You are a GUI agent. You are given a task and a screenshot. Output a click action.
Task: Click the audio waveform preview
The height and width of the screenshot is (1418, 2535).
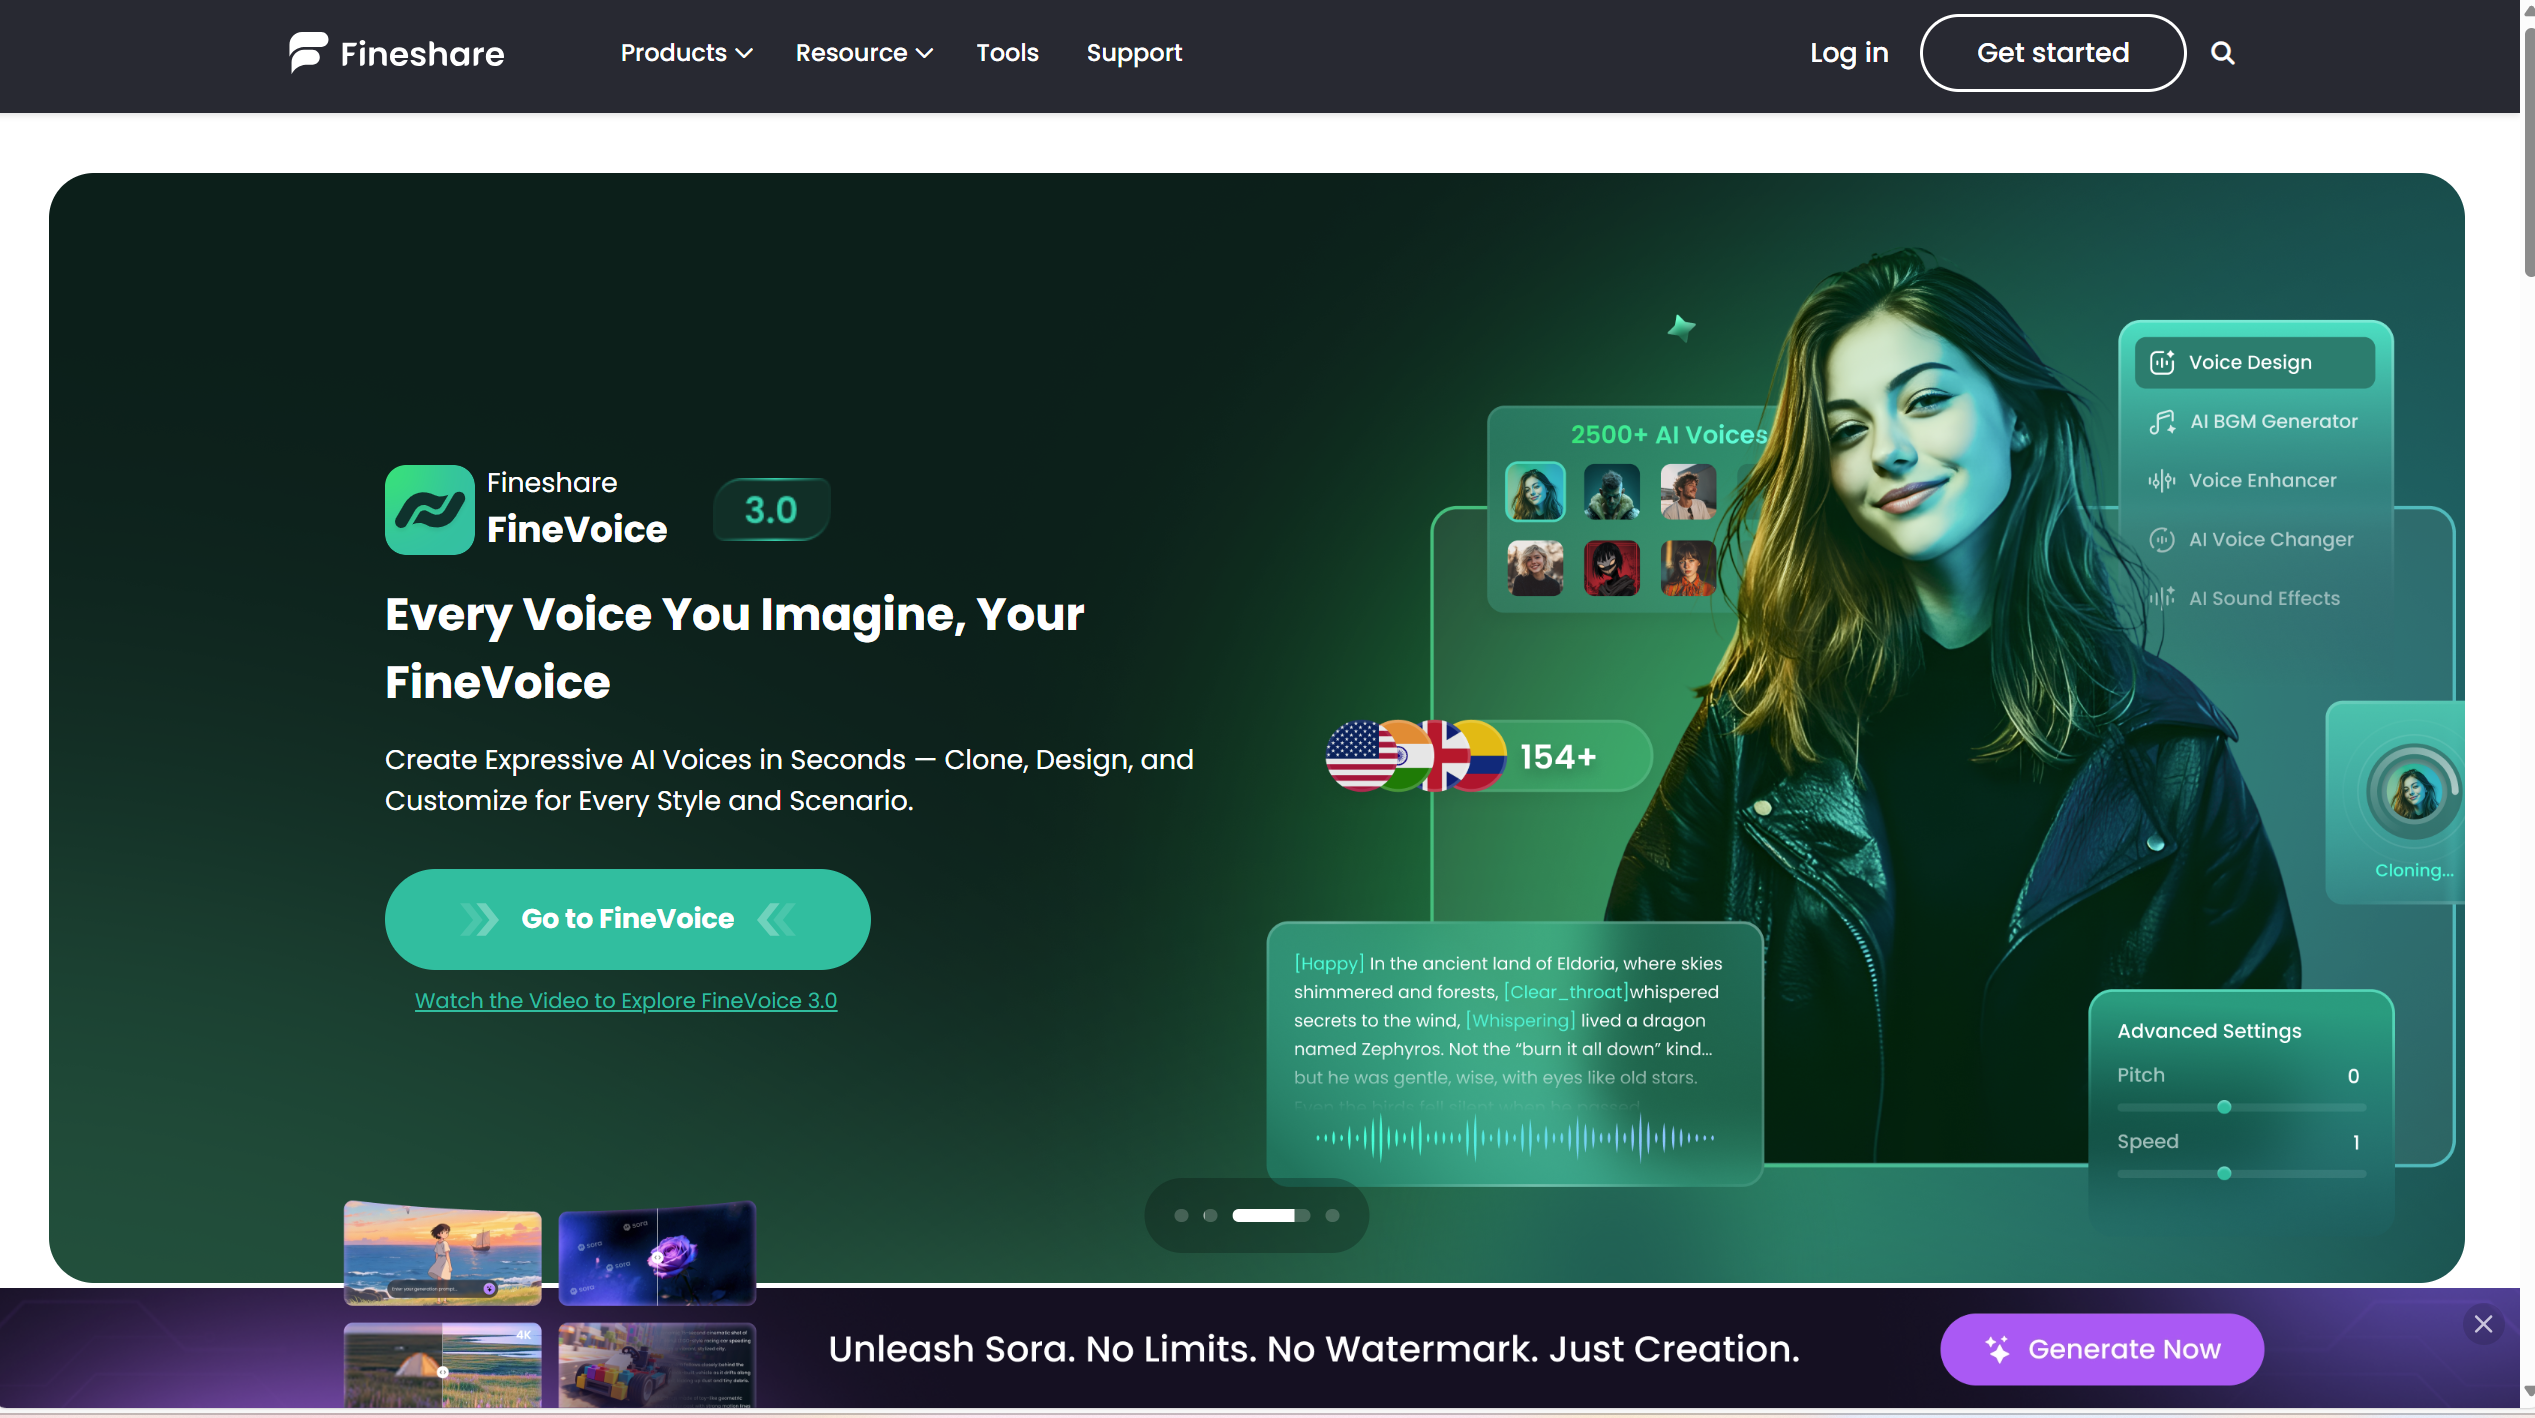pyautogui.click(x=1515, y=1137)
